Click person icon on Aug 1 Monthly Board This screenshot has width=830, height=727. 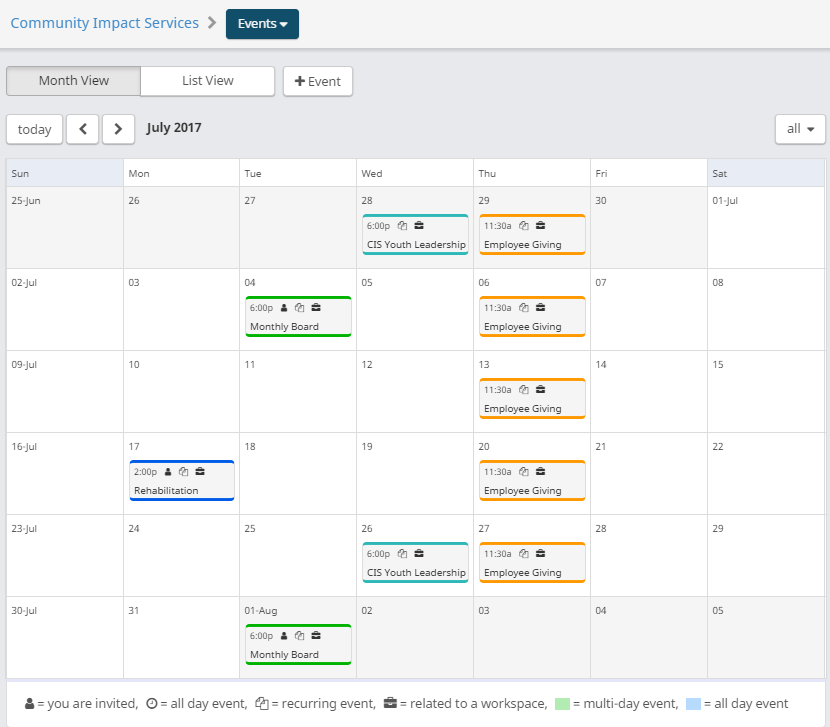click(284, 636)
